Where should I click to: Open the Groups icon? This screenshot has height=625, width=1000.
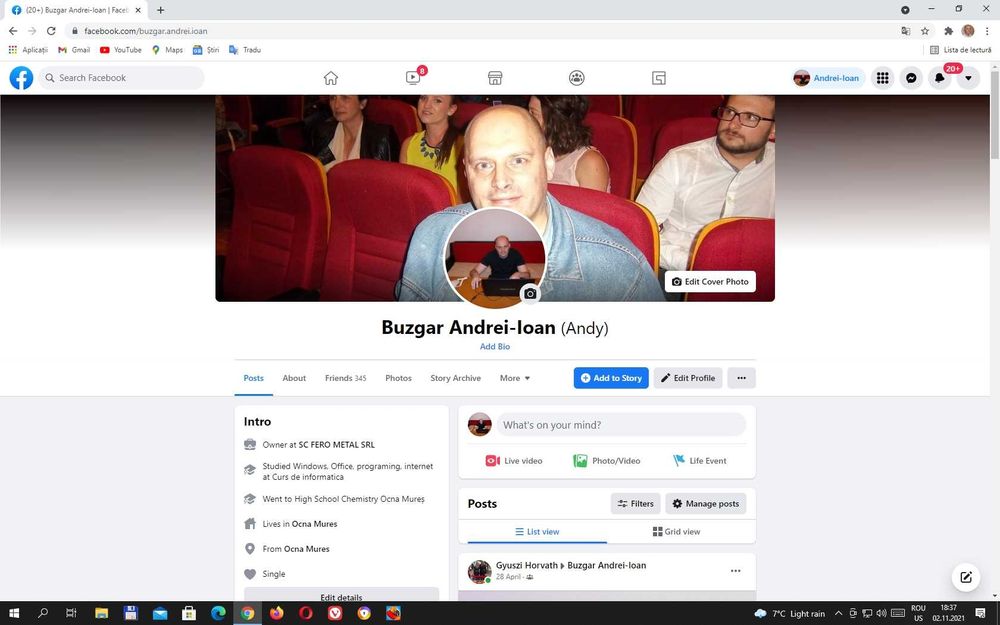577,78
